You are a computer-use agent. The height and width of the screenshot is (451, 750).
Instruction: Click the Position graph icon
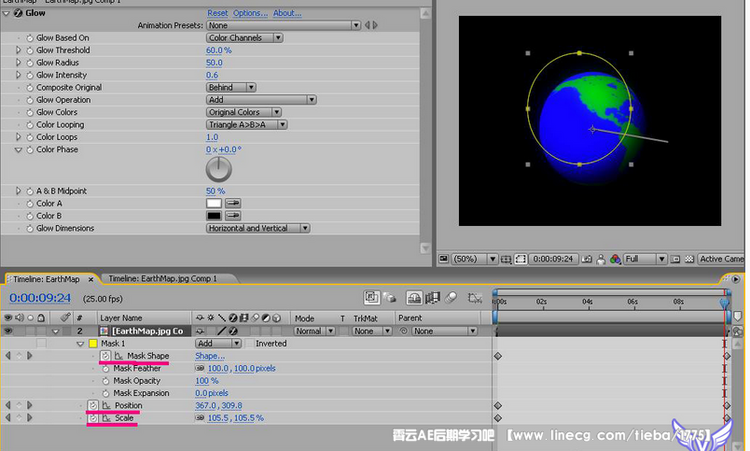coord(106,406)
